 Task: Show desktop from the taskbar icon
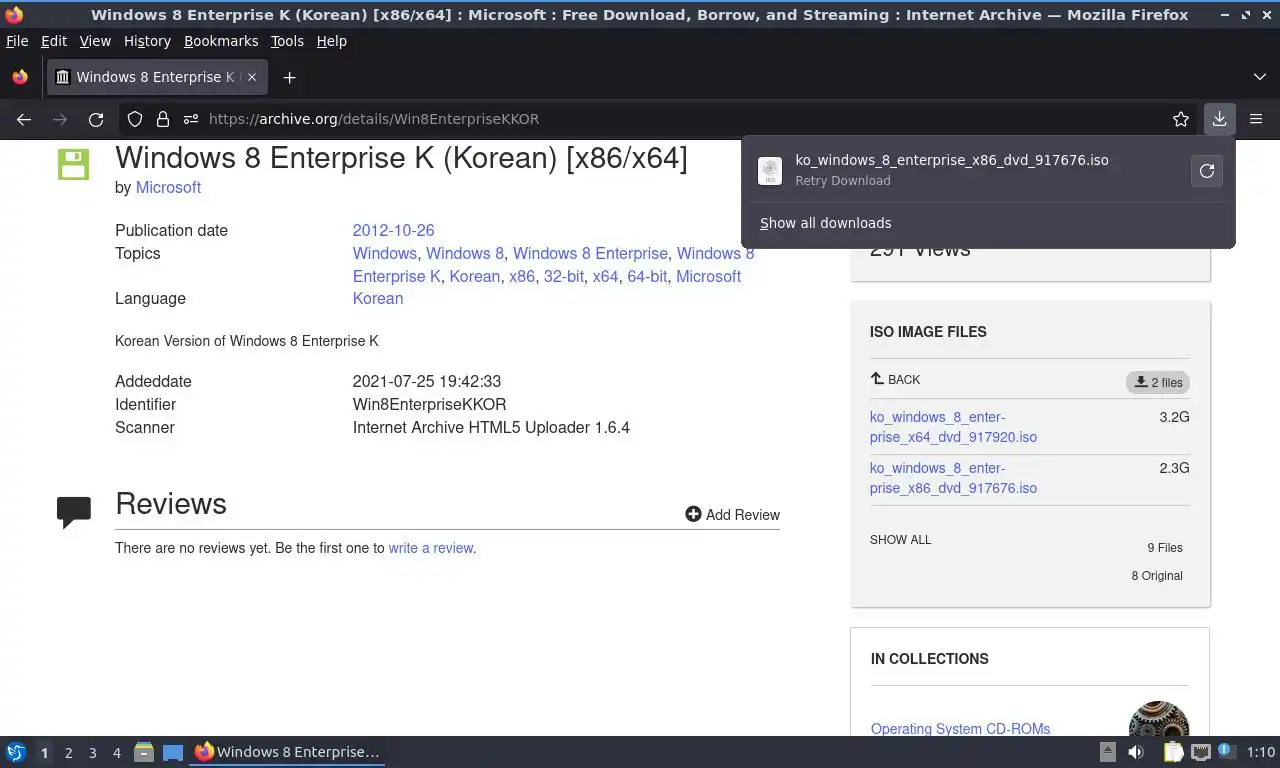173,752
